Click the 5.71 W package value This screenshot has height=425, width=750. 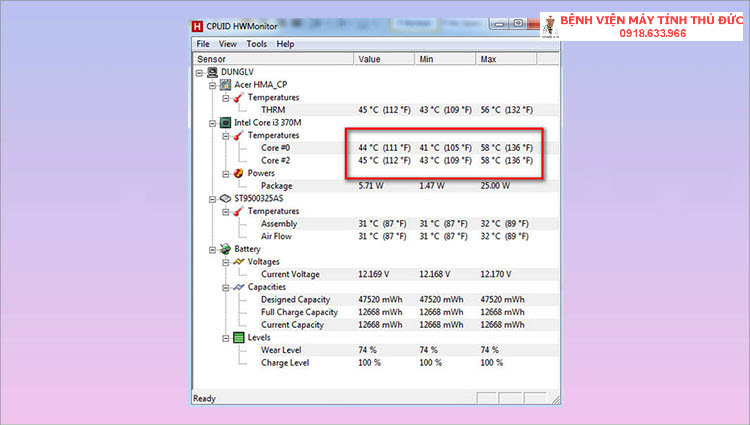371,186
